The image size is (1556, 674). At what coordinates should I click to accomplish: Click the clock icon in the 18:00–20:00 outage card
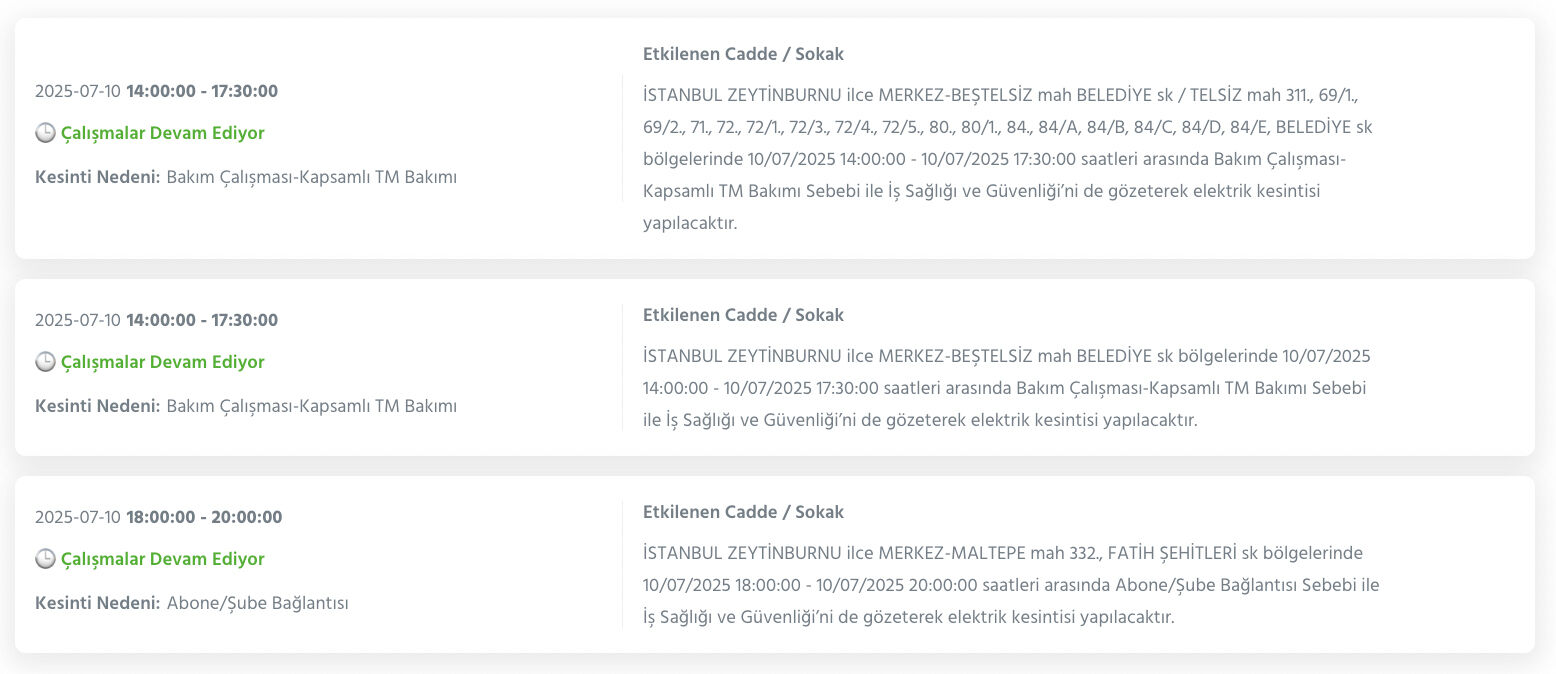pos(45,559)
